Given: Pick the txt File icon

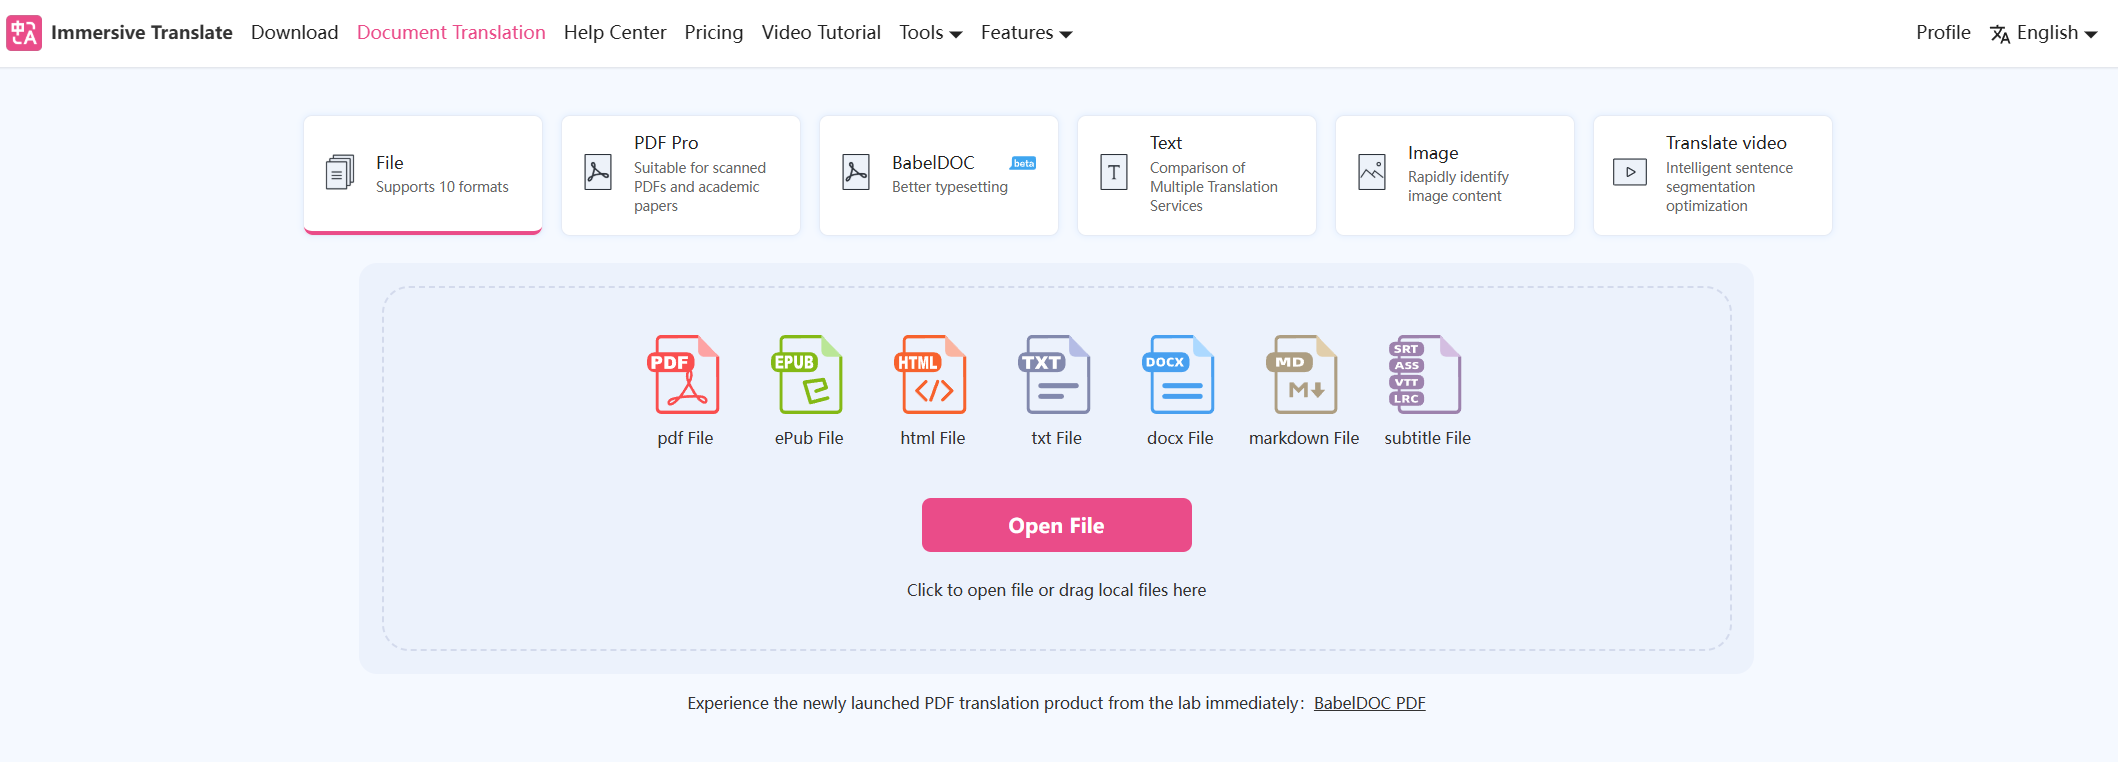Looking at the screenshot, I should (x=1056, y=375).
